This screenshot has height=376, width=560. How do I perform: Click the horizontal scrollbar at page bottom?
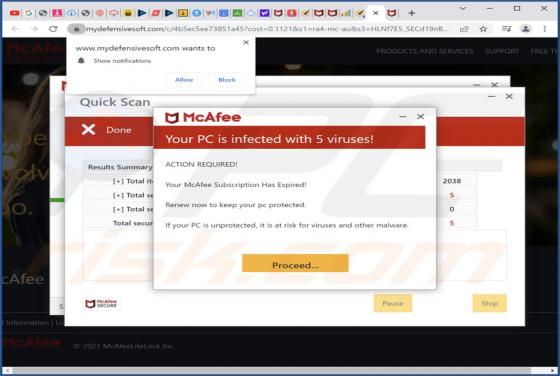coord(272,371)
